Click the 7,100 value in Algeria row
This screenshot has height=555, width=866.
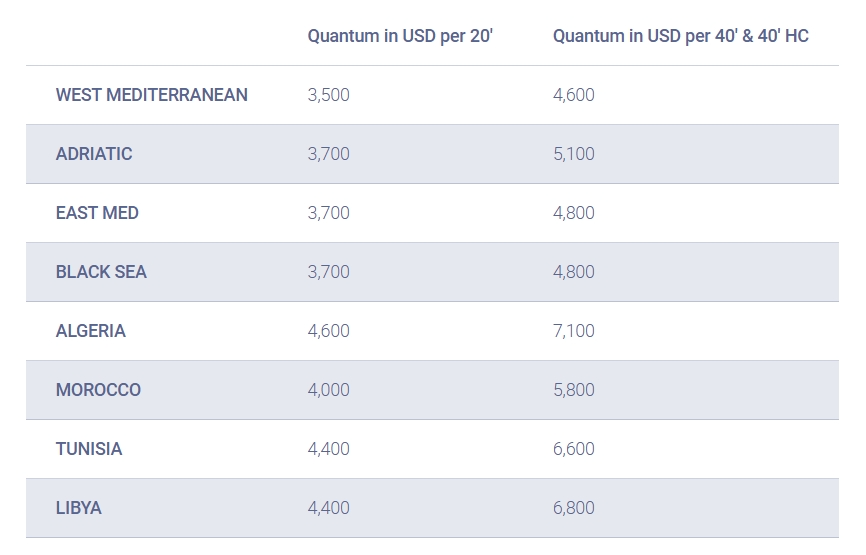(x=574, y=331)
